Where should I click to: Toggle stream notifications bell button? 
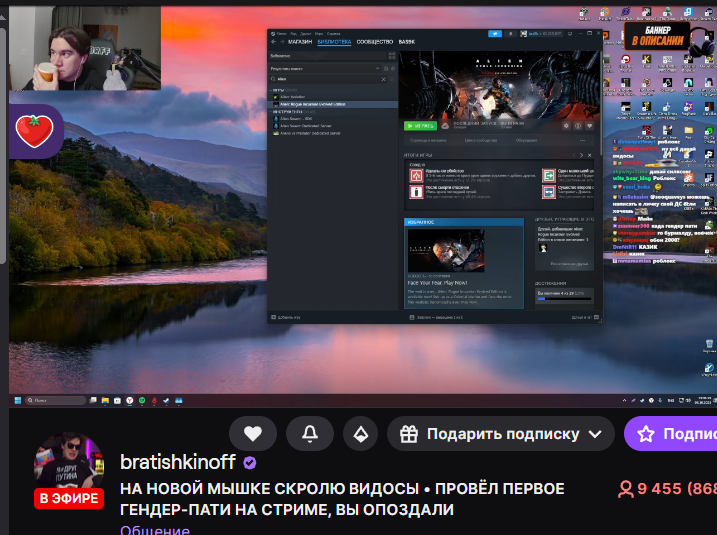(310, 433)
